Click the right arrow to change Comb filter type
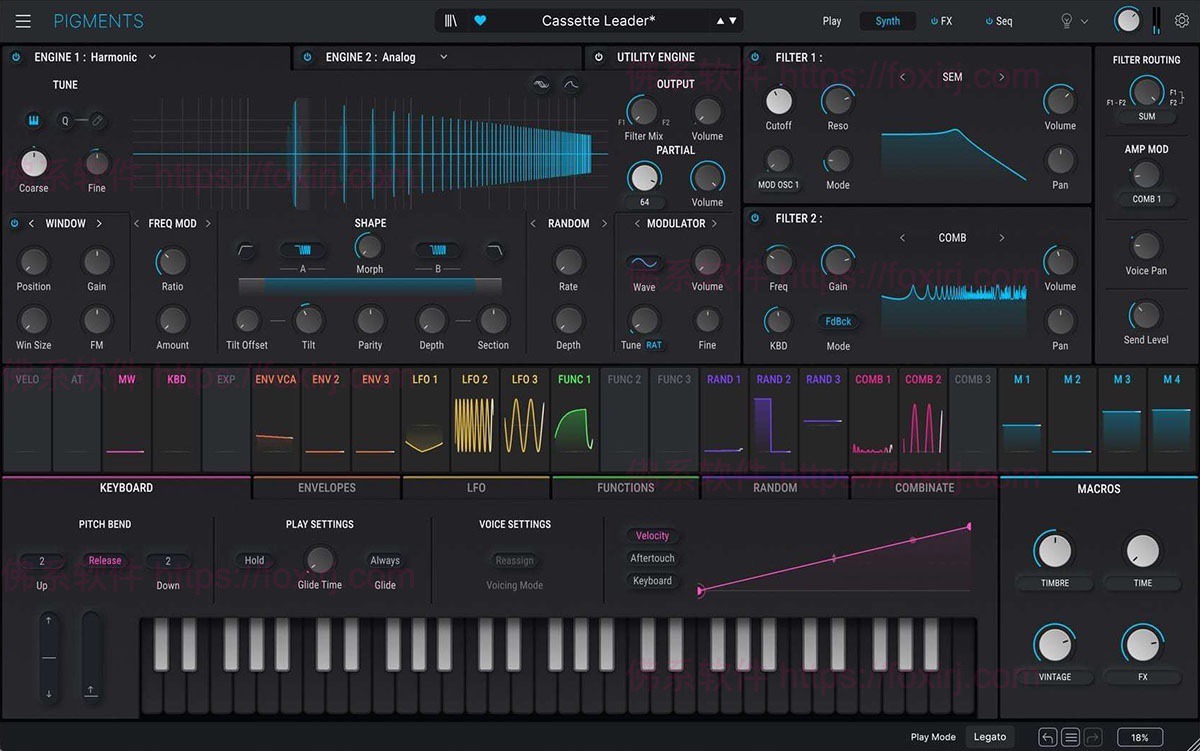The image size is (1200, 751). (1001, 238)
